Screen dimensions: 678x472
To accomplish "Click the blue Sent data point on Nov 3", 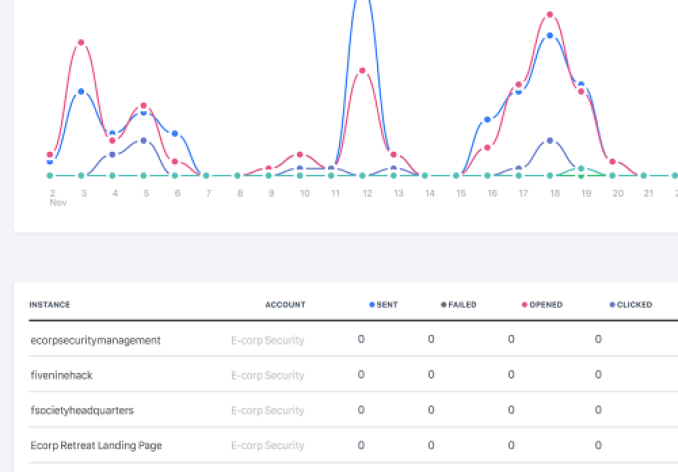I will [81, 92].
